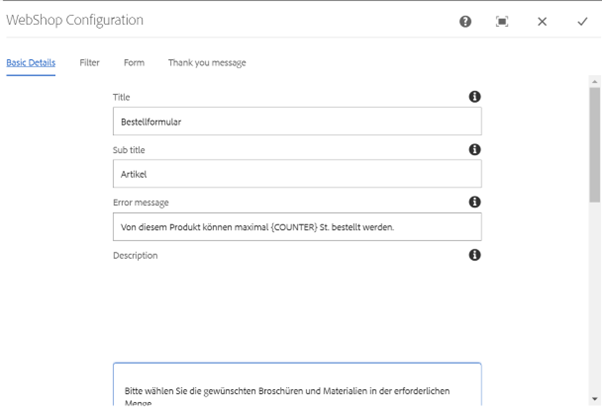
Task: Click inside the Description rich text area
Action: 297,384
